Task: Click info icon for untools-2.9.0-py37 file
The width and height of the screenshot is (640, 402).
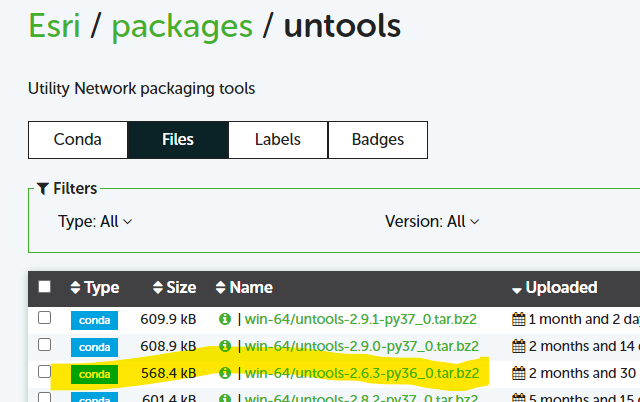Action: [x=225, y=346]
